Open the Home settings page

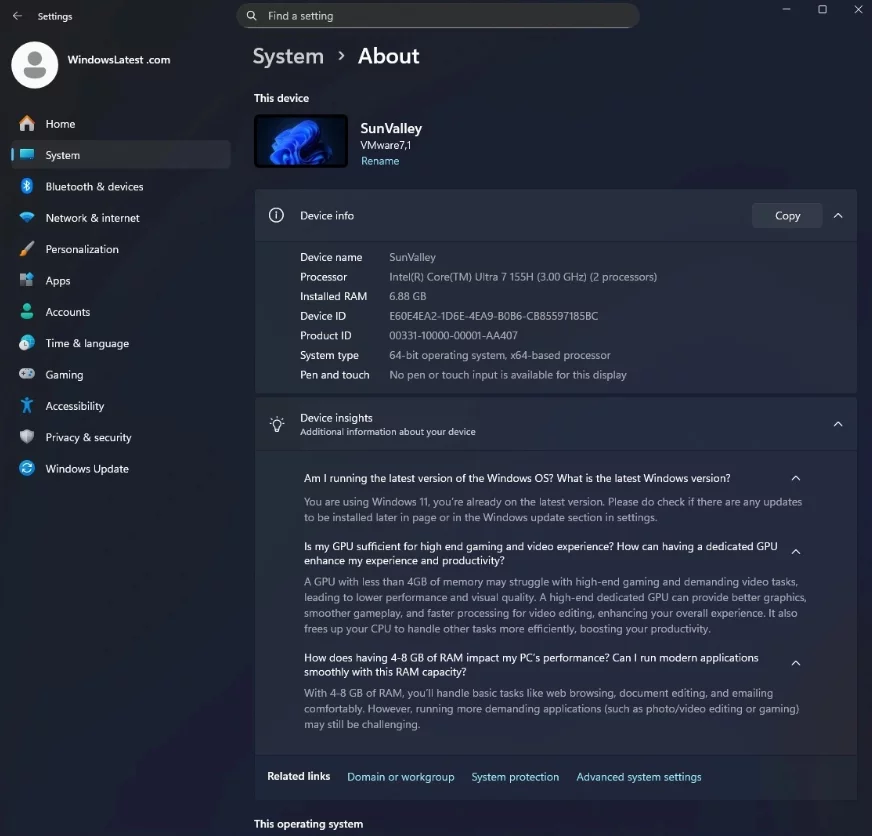121,123
